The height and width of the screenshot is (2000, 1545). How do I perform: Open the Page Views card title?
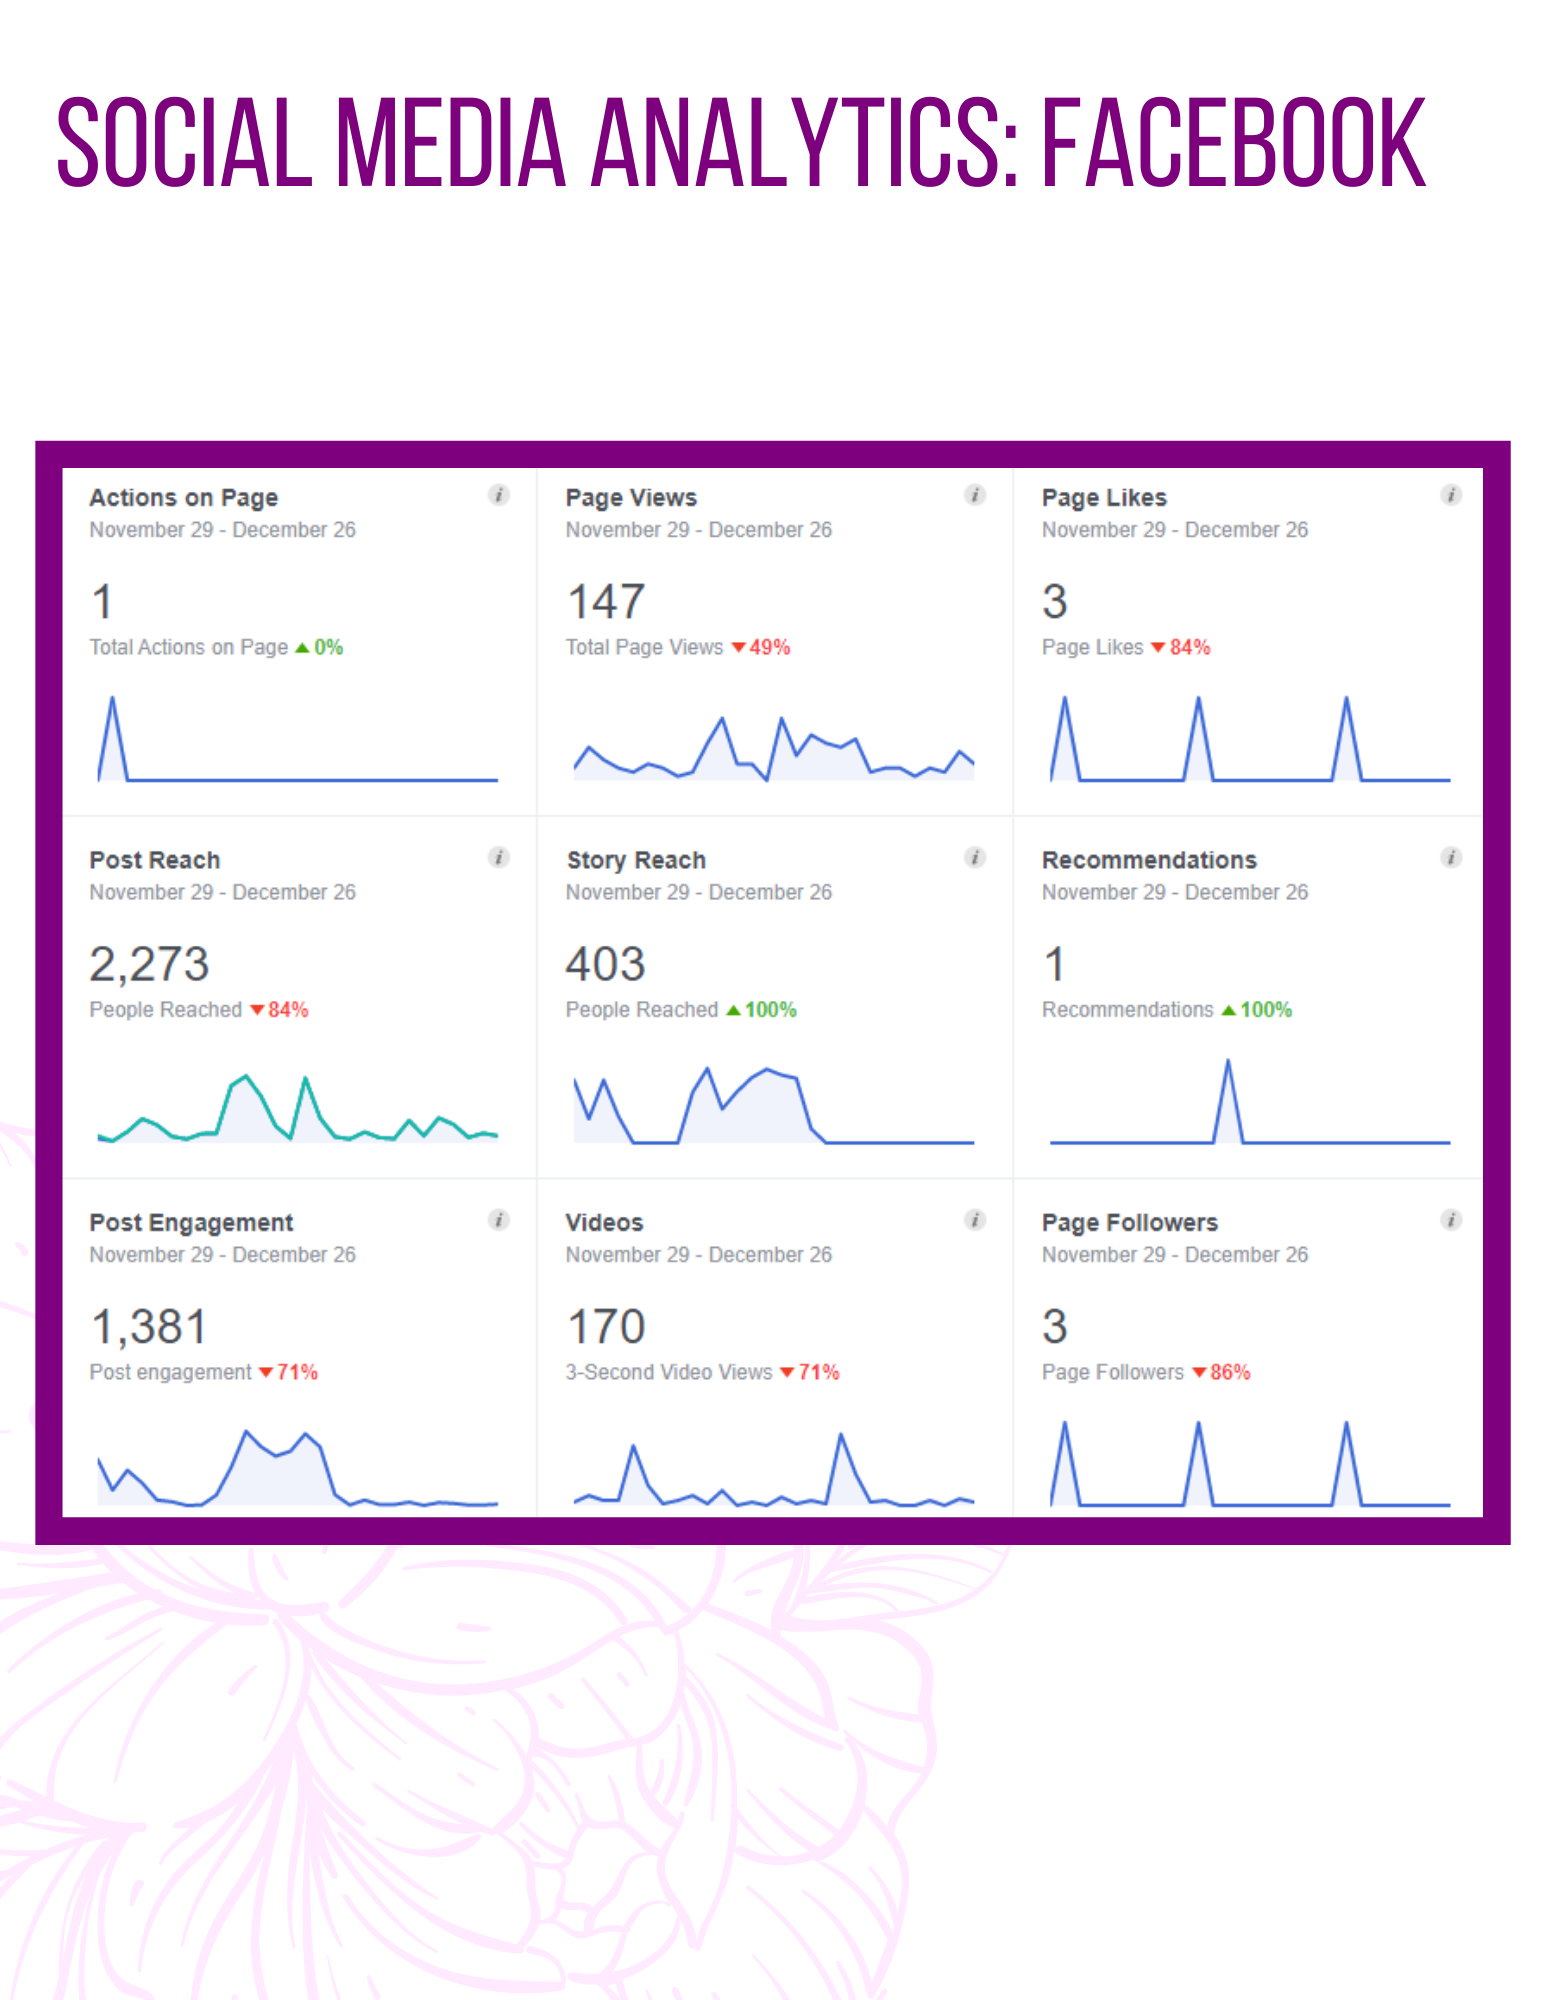[x=631, y=497]
